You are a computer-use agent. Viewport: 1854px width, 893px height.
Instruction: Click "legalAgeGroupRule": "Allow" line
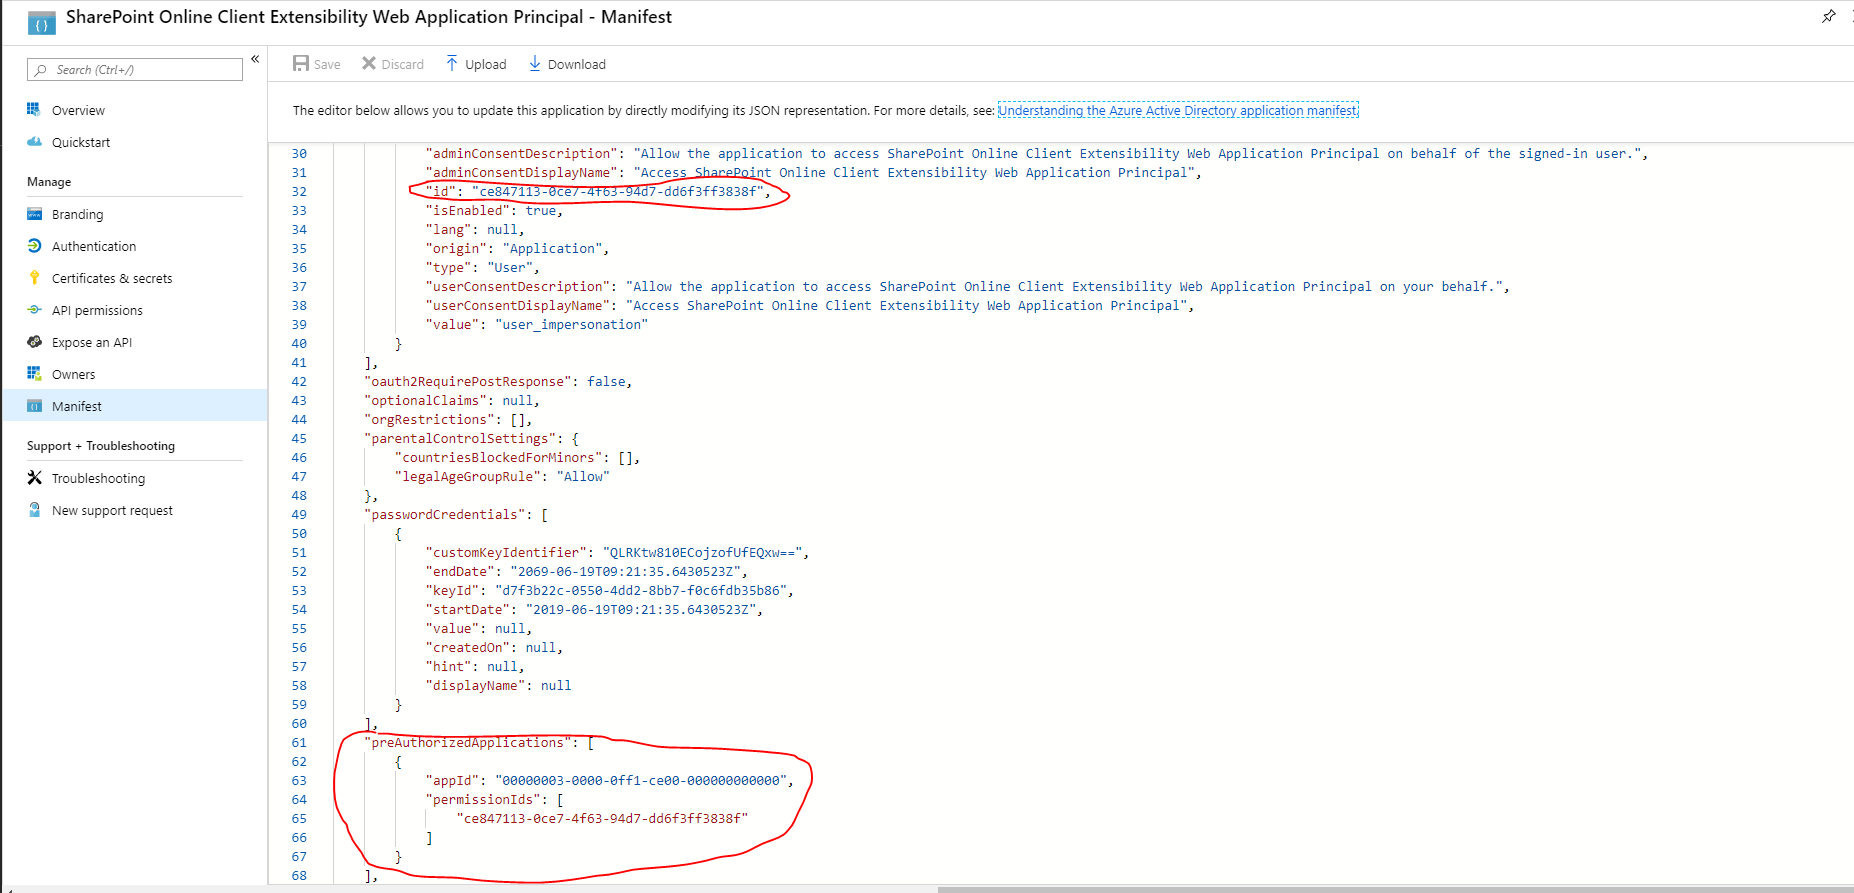[502, 476]
